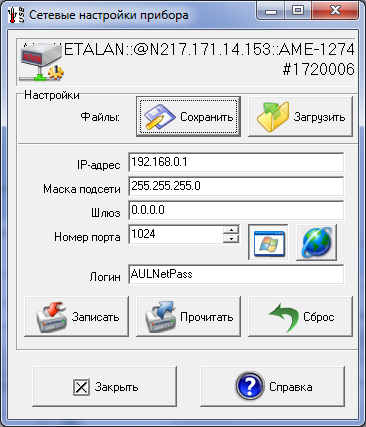Click the Шлюз field
The width and height of the screenshot is (366, 427).
236,210
